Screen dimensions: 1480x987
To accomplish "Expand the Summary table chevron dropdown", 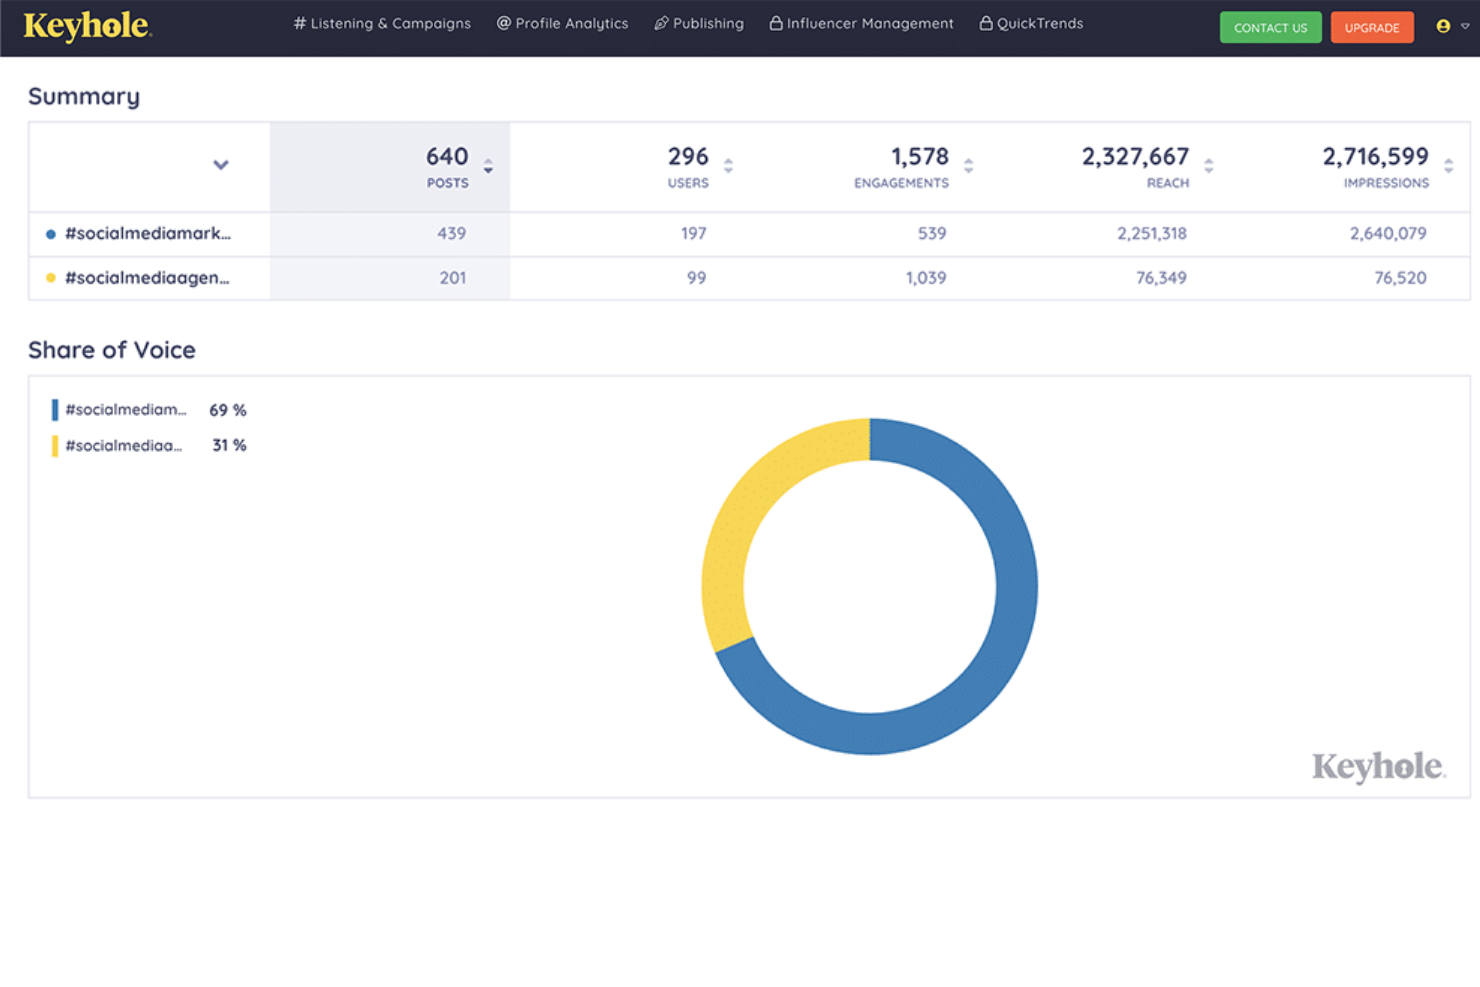I will coord(221,165).
